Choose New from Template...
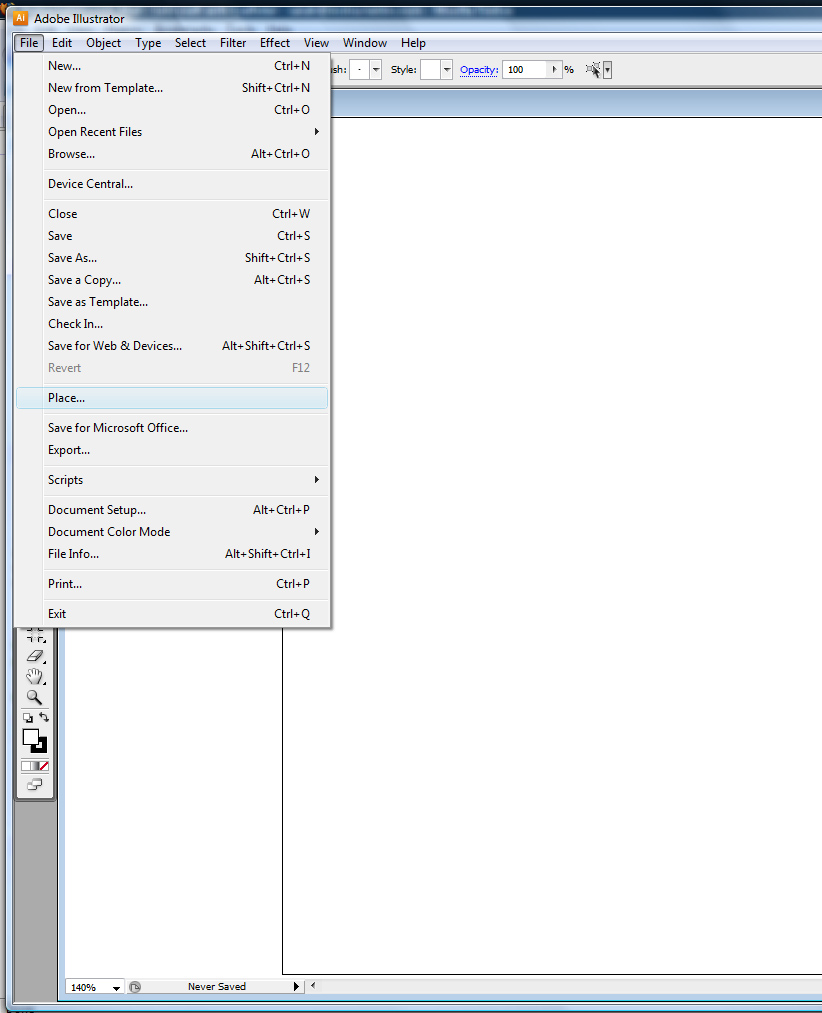 point(172,88)
